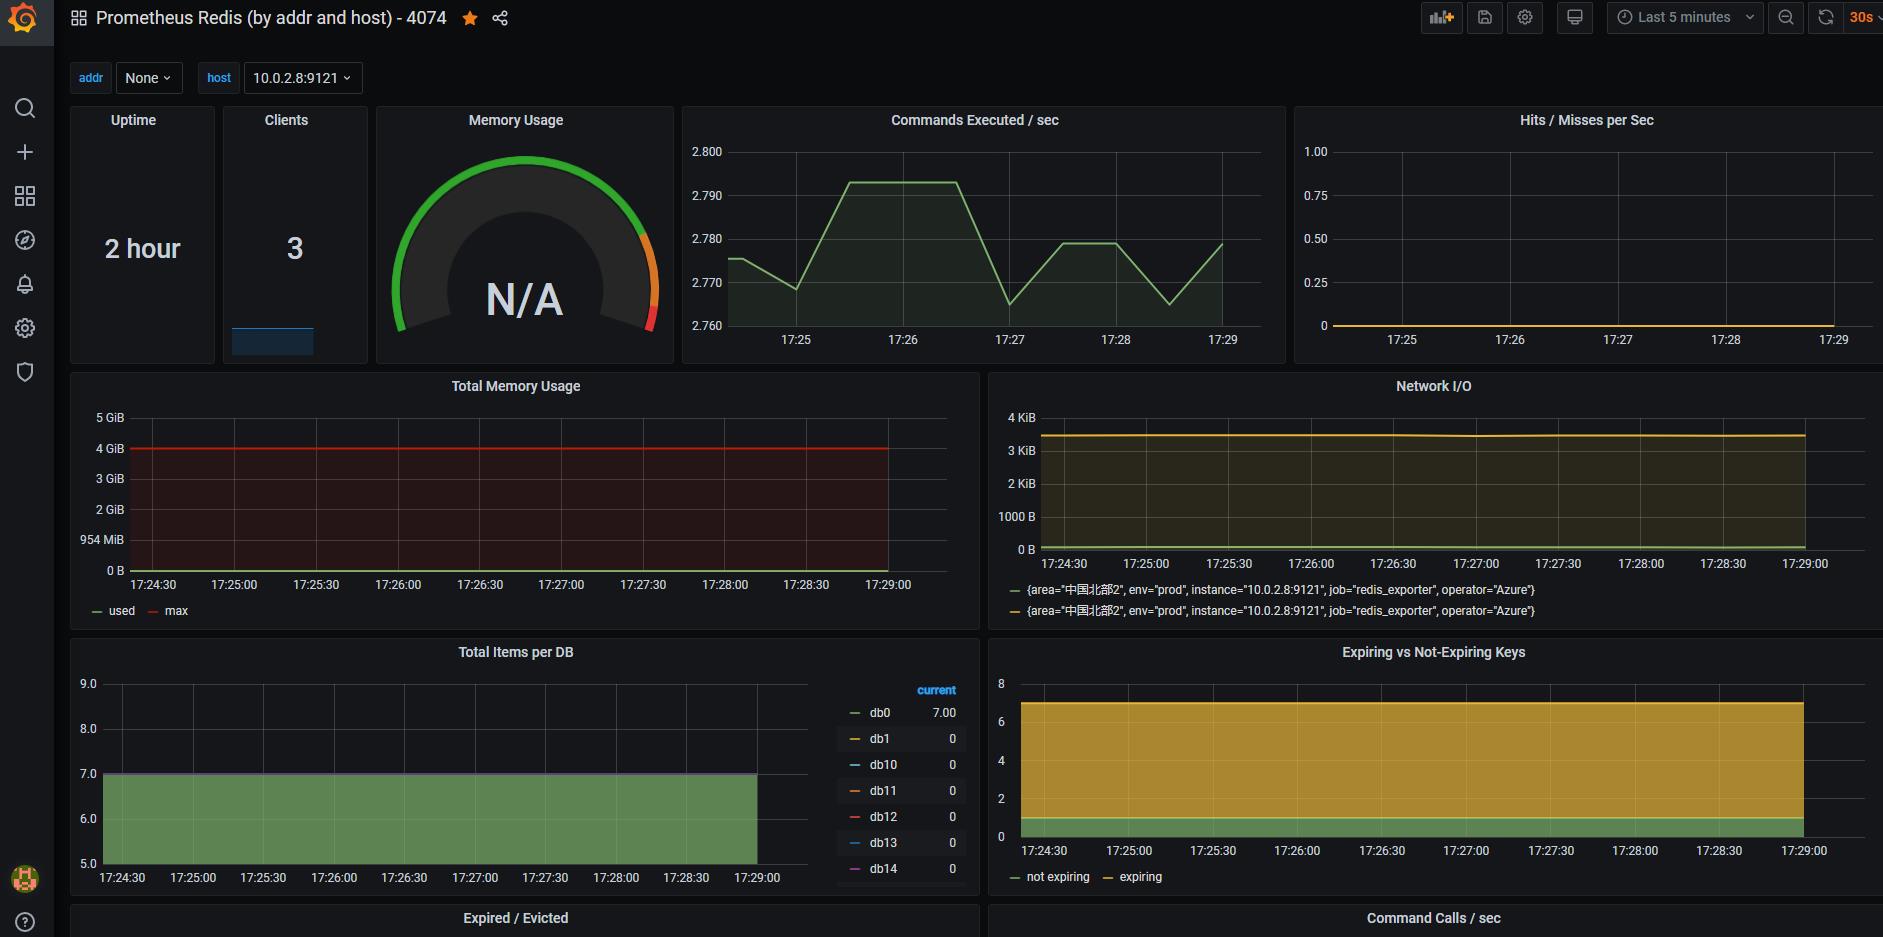
Task: Click the dashboard title Prometheus Redis
Action: [x=271, y=18]
